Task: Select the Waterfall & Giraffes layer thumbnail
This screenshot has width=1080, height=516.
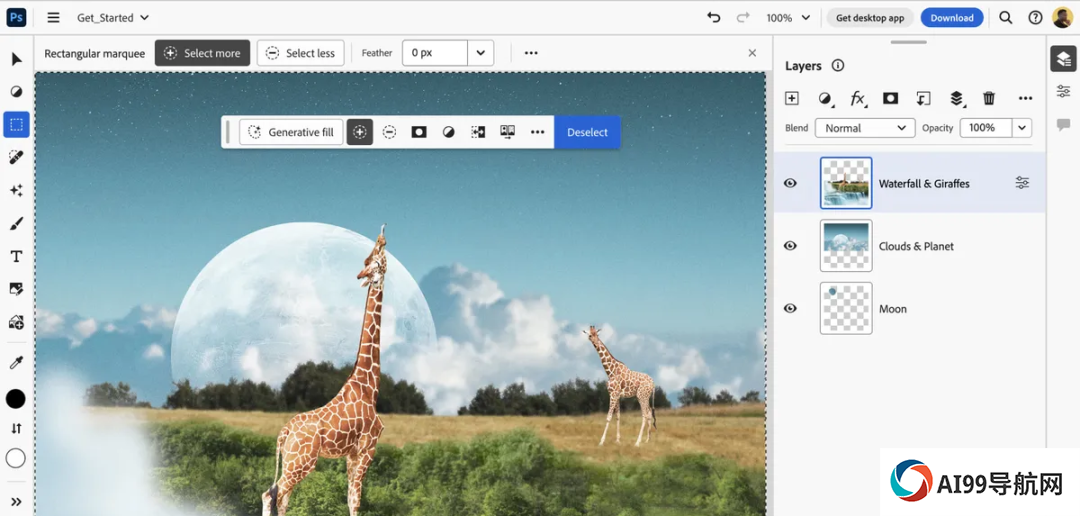Action: pos(846,183)
